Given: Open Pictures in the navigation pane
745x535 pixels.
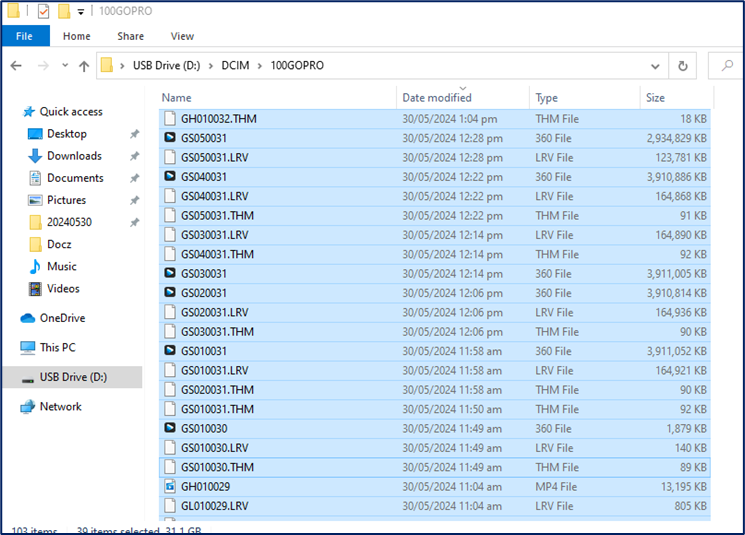Looking at the screenshot, I should click(x=67, y=200).
